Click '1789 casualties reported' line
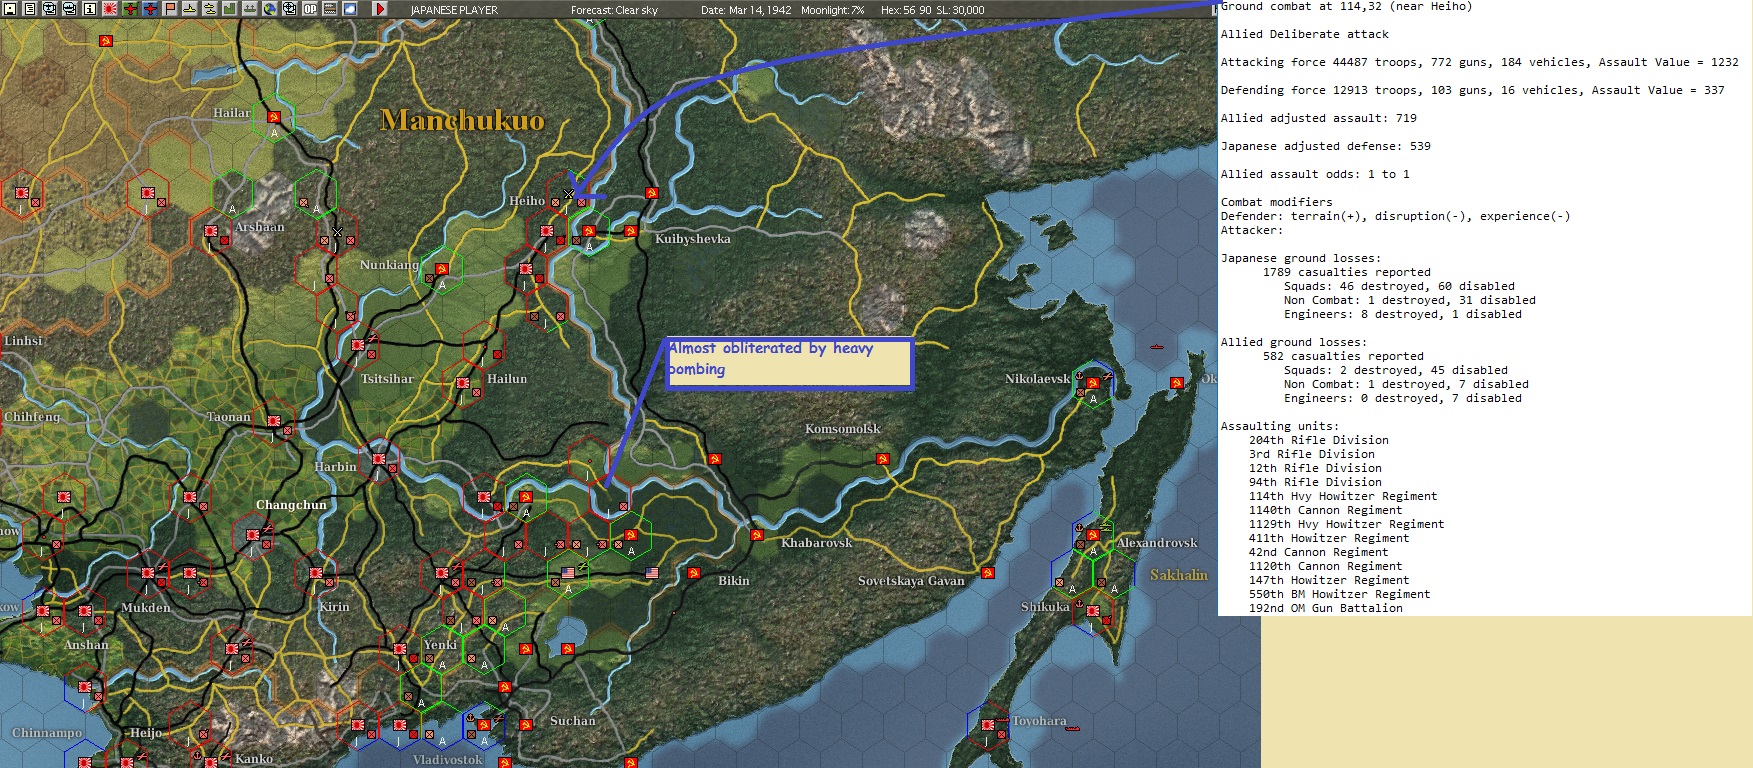The width and height of the screenshot is (1753, 768). (x=1347, y=272)
